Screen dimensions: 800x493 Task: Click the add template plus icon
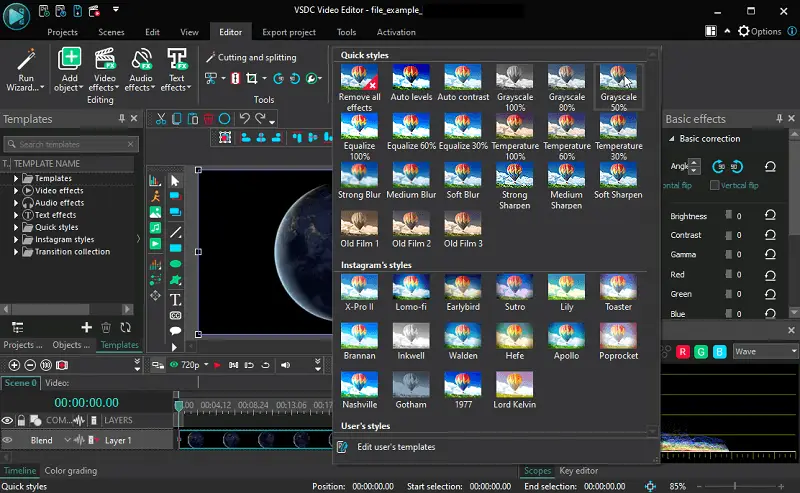86,327
